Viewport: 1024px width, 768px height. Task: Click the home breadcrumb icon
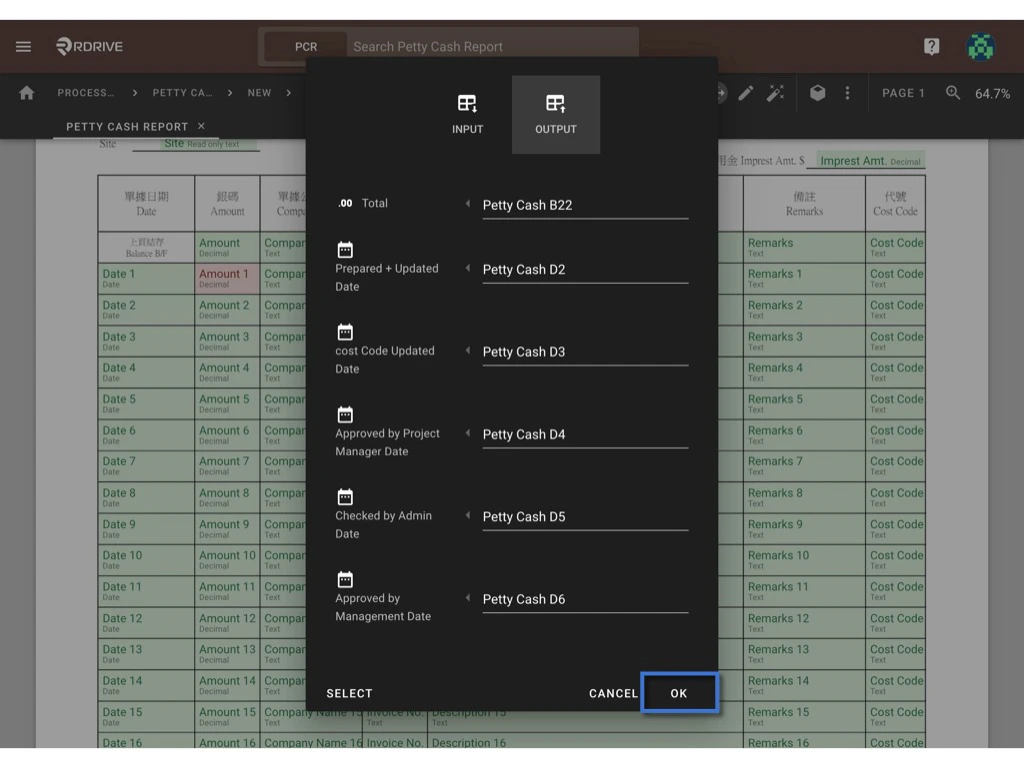pyautogui.click(x=27, y=92)
